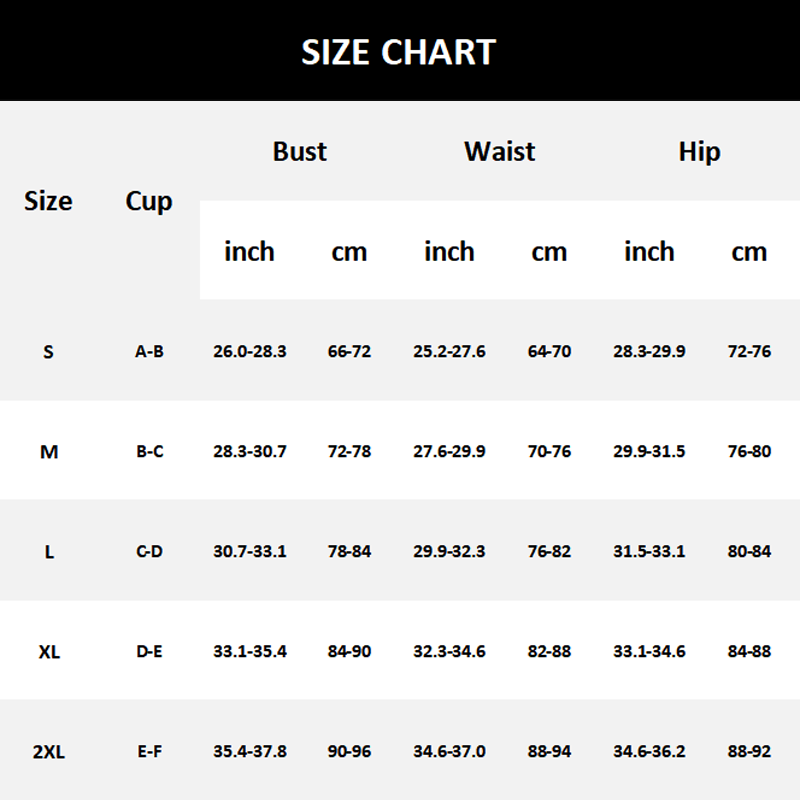This screenshot has height=800, width=800.
Task: Click the 80-84 hip cm value
Action: pyautogui.click(x=749, y=552)
